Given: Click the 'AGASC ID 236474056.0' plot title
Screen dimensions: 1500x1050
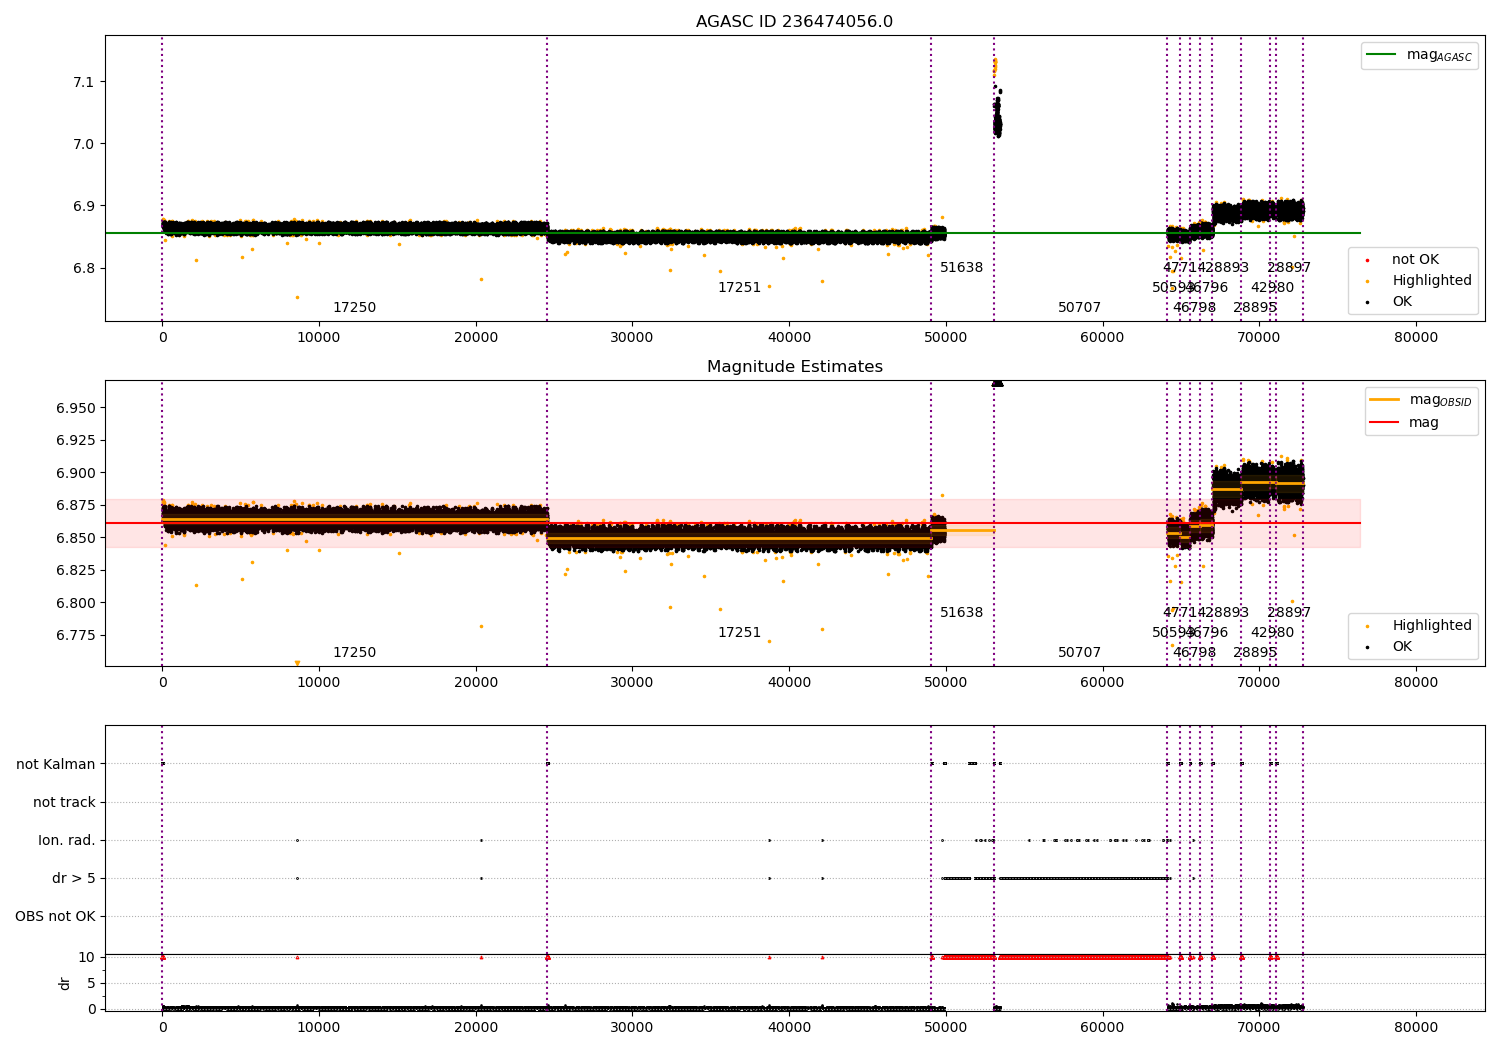Looking at the screenshot, I should click(x=794, y=22).
